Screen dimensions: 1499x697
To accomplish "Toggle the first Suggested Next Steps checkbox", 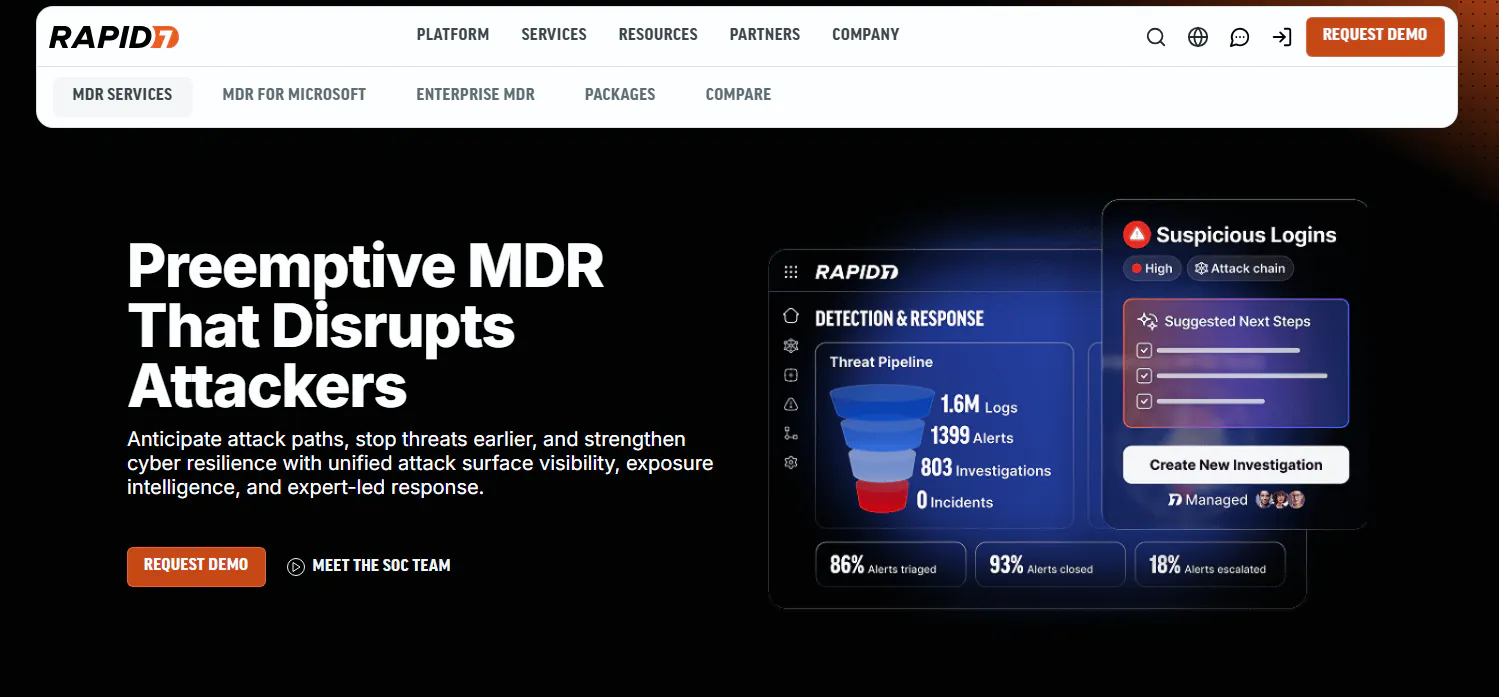I will point(1145,351).
